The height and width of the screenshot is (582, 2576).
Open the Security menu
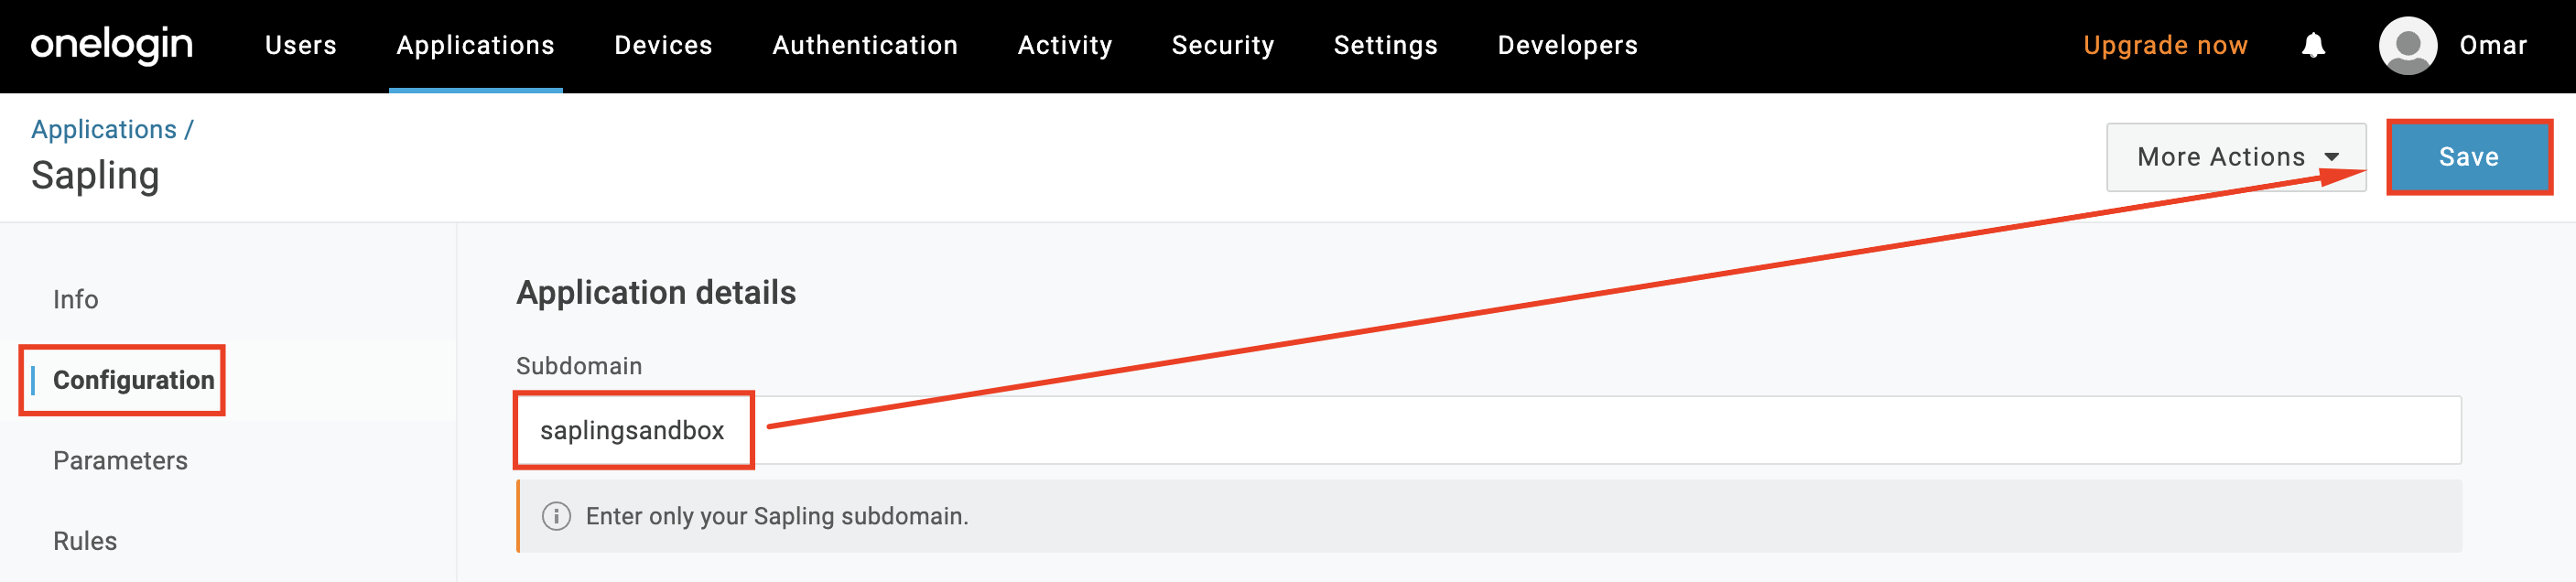[x=1222, y=45]
